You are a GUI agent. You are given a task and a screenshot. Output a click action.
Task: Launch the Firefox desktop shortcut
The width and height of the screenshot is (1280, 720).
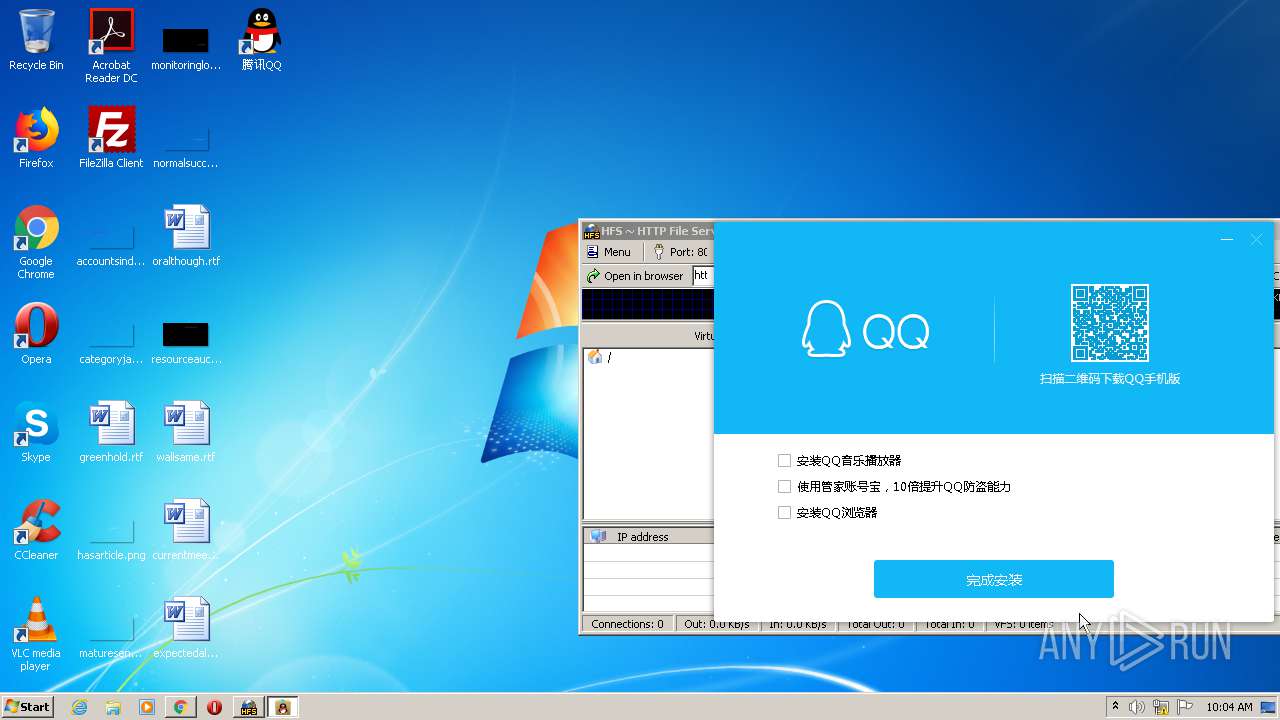pyautogui.click(x=36, y=138)
